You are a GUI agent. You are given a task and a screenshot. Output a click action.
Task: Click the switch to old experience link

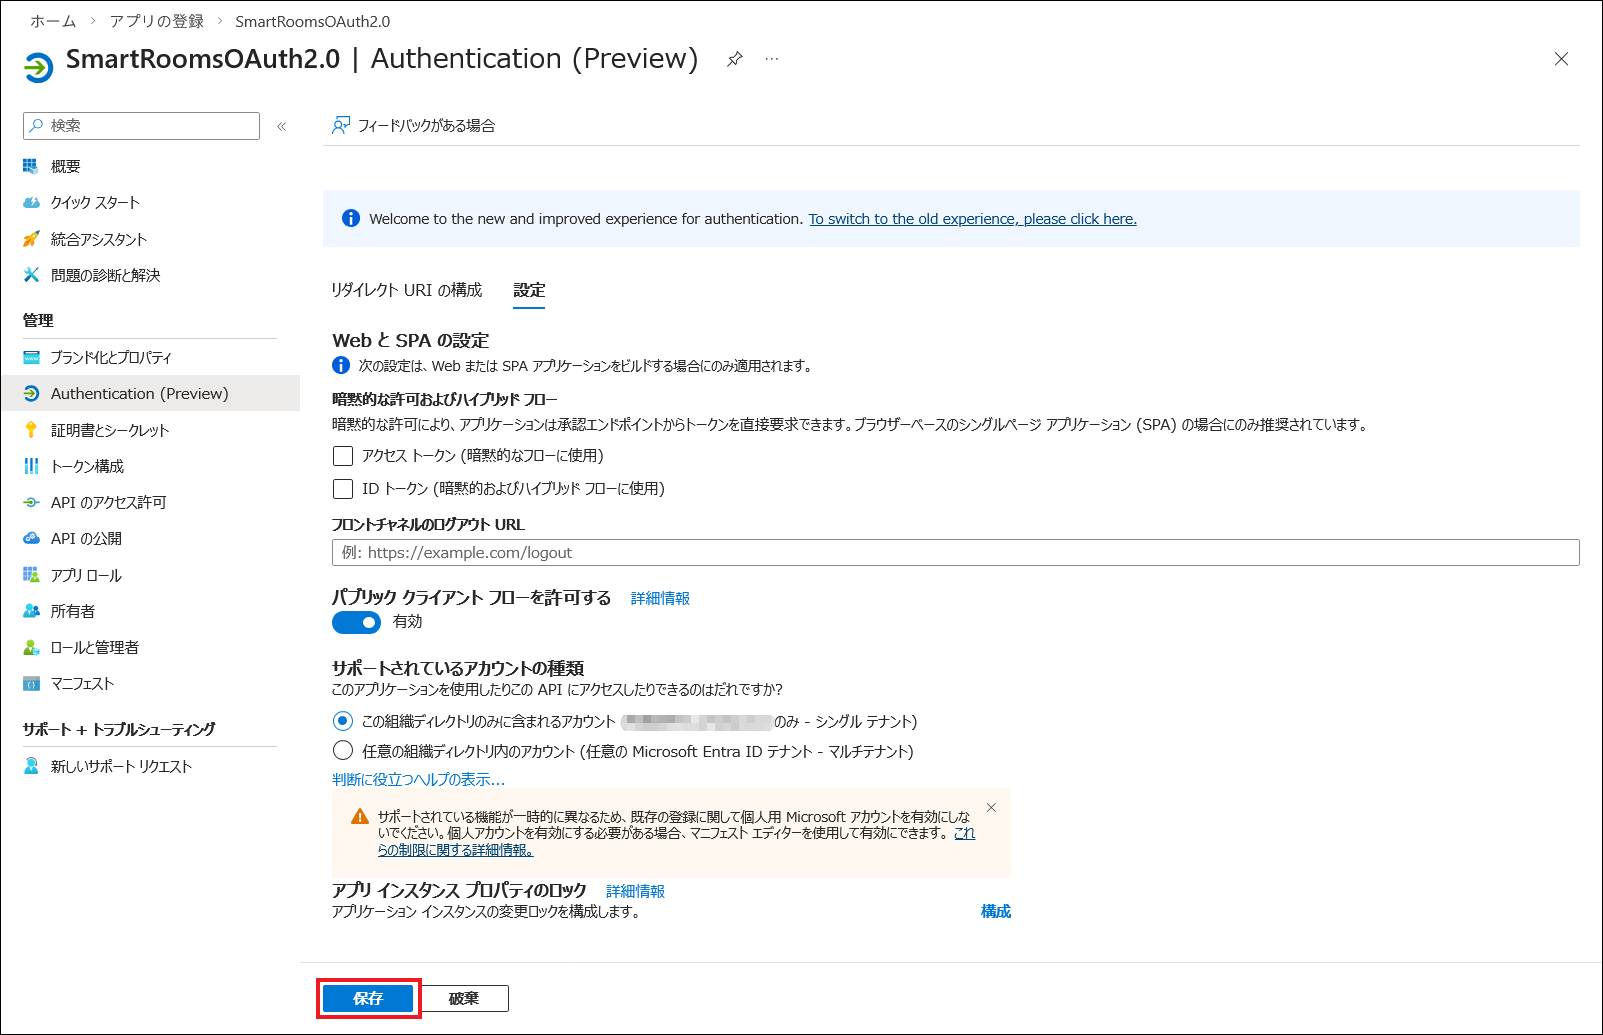coord(972,219)
